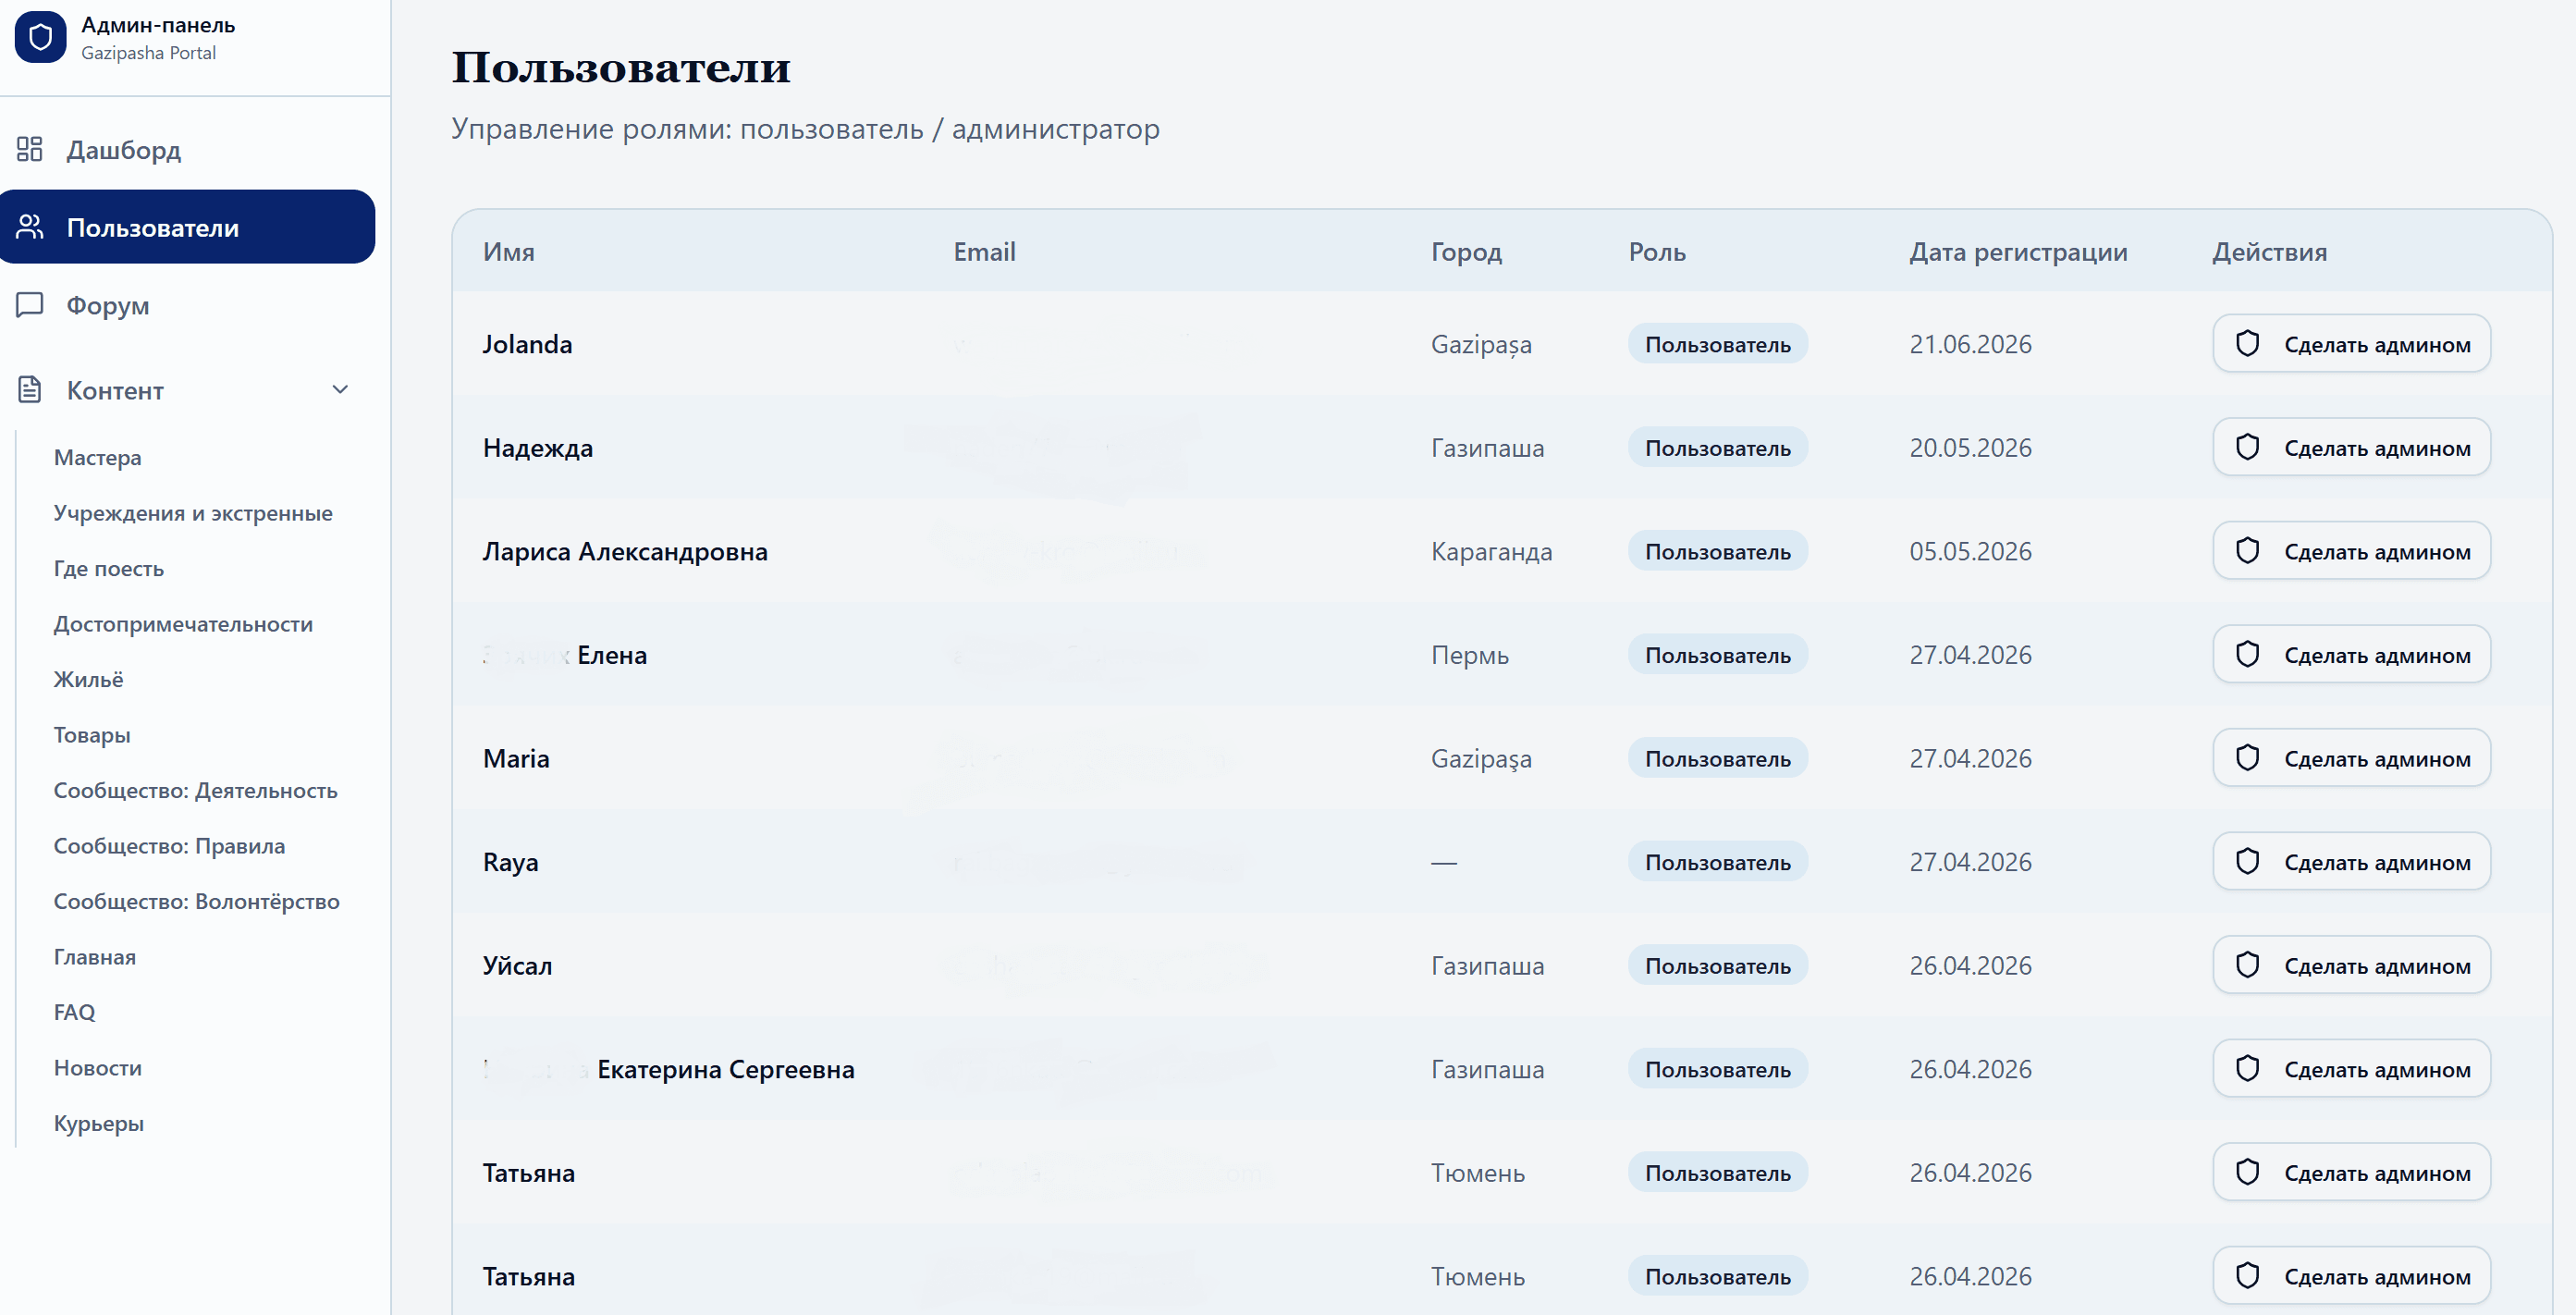The image size is (2576, 1315).
Task: Click the Контент document icon
Action: (x=30, y=390)
